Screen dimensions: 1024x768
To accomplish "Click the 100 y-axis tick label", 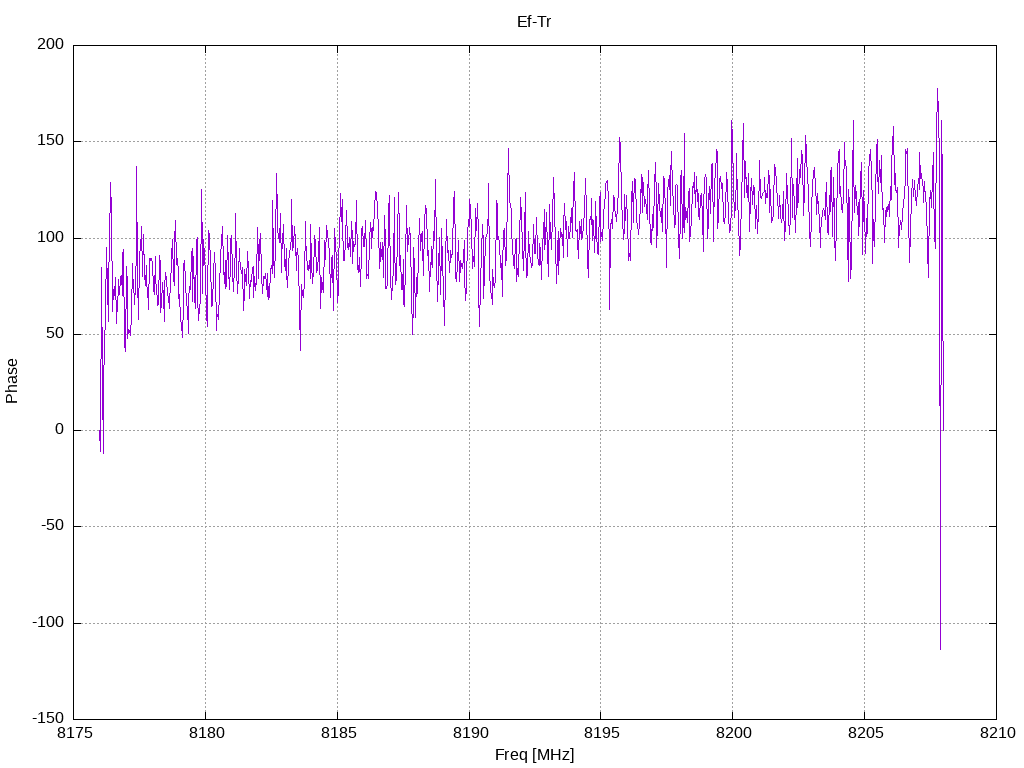I will 50,237.
